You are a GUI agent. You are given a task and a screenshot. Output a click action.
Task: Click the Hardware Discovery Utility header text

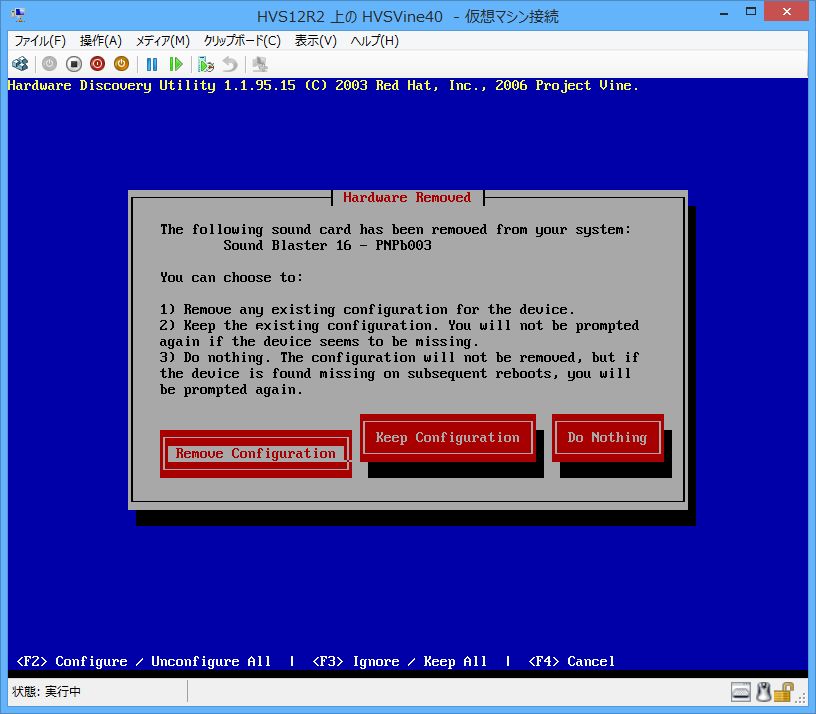(323, 85)
